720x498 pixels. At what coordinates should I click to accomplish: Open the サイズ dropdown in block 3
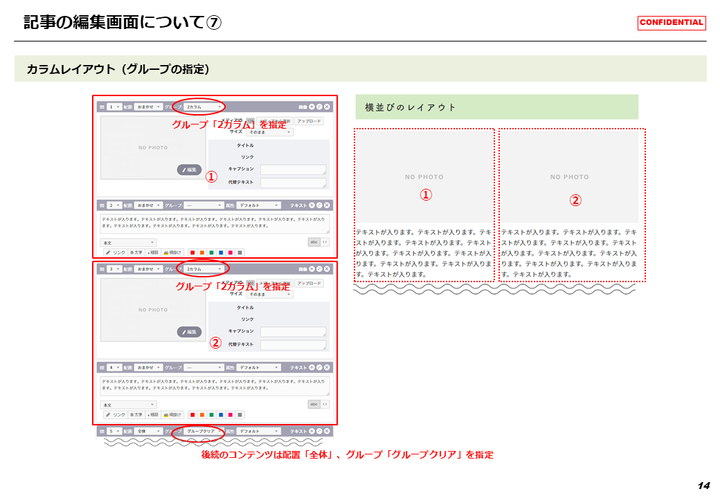[x=270, y=294]
